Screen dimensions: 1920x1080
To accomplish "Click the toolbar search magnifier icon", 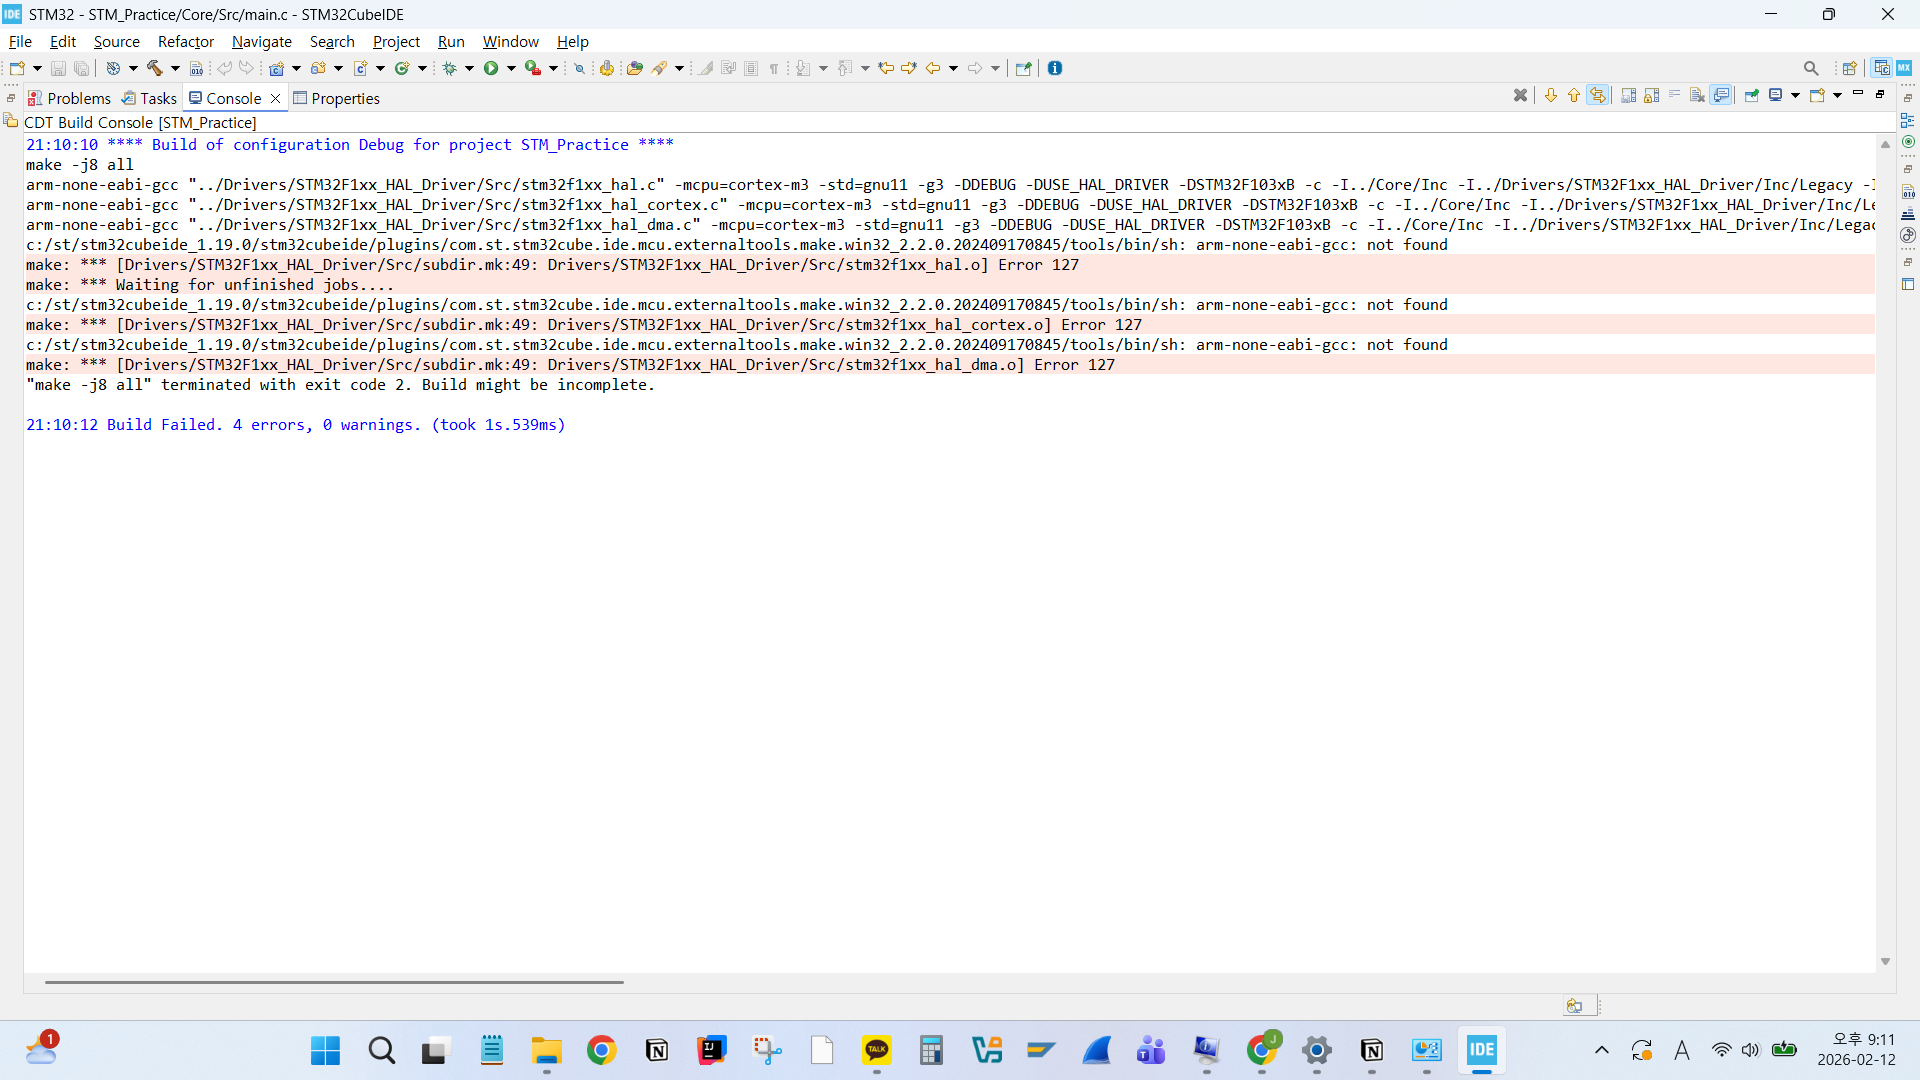I will click(x=1811, y=68).
